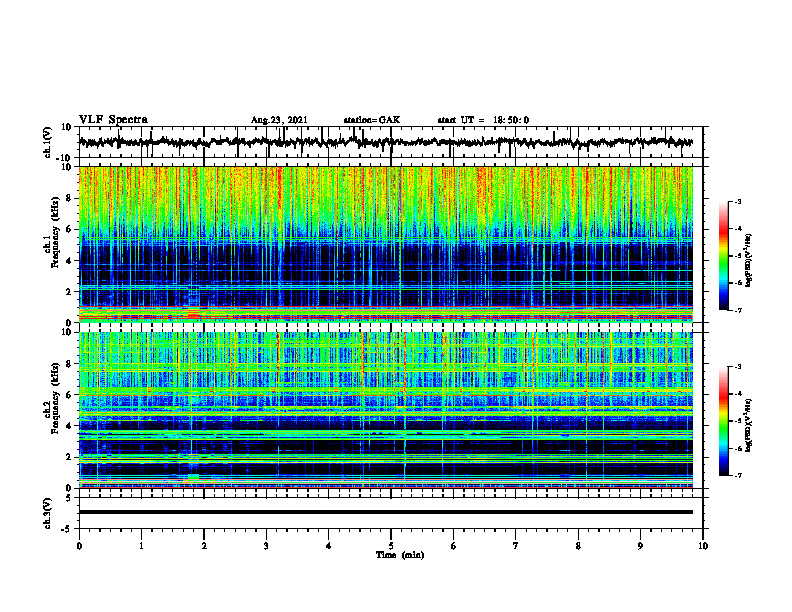
Task: Click the ch.1 waveform voltage trace
Action: pyautogui.click(x=386, y=142)
